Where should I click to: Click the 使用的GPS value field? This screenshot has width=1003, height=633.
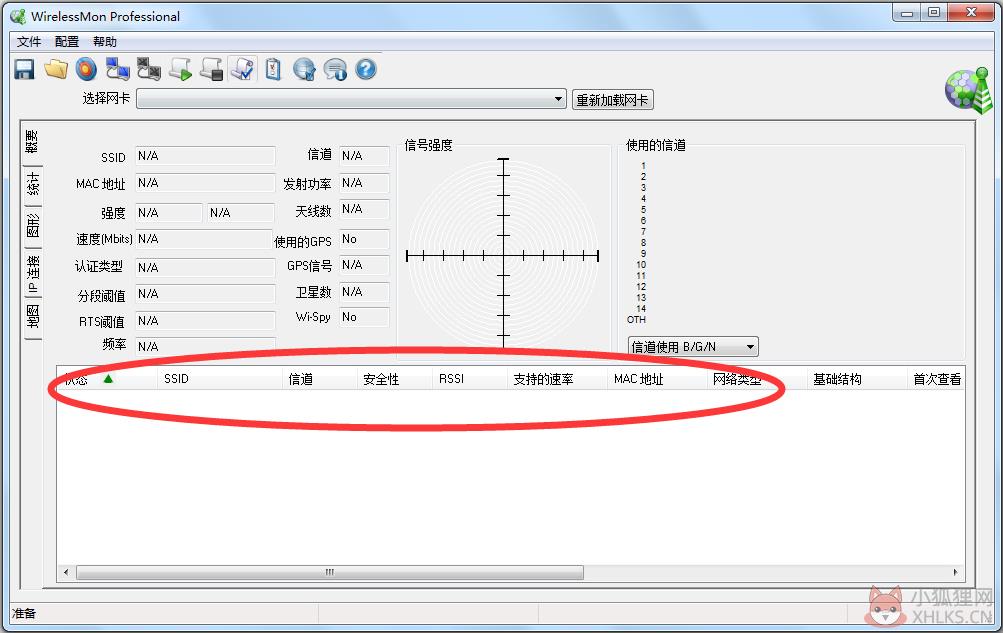pyautogui.click(x=364, y=239)
